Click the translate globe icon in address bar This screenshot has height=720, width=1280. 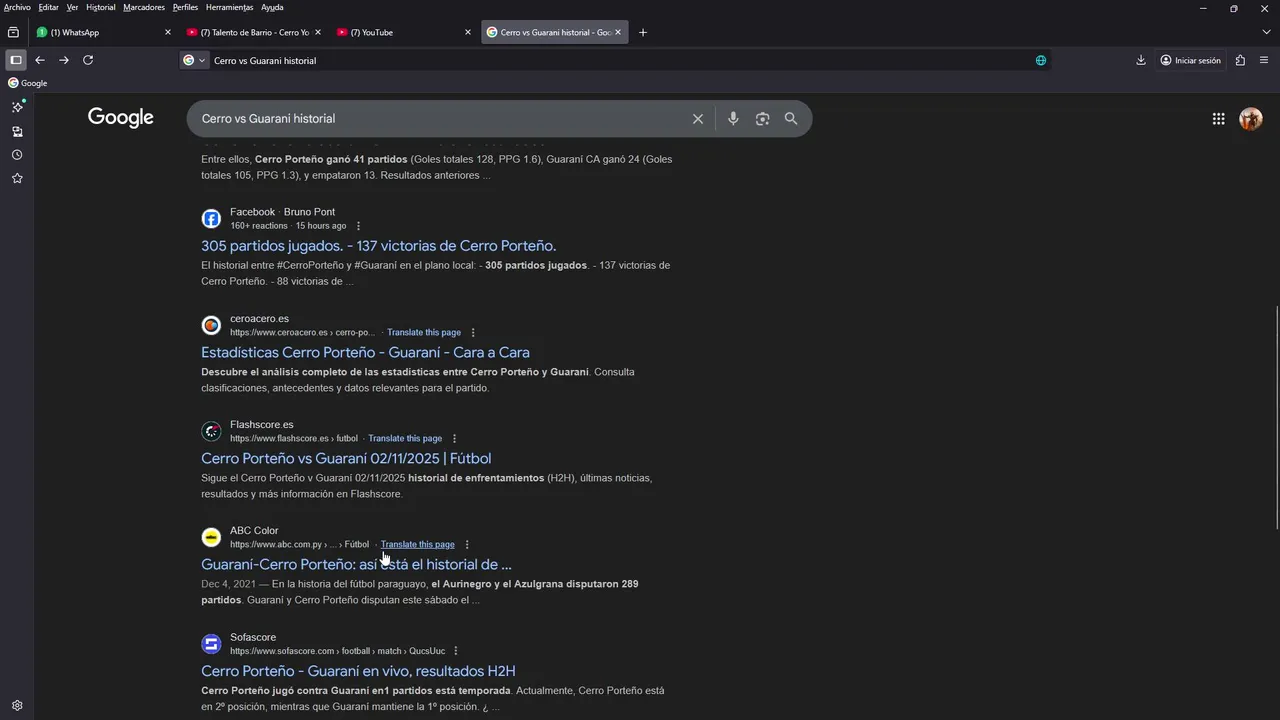tap(1041, 60)
